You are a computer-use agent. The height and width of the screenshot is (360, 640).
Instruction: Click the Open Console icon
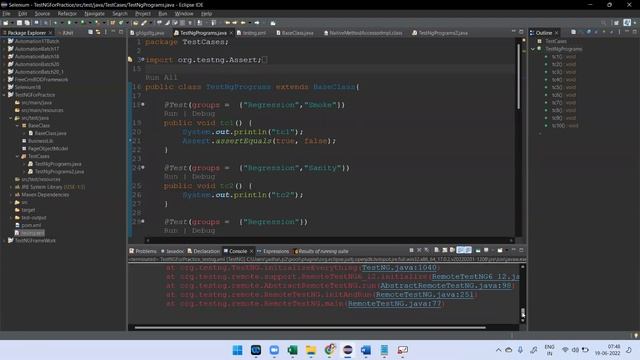(500, 250)
